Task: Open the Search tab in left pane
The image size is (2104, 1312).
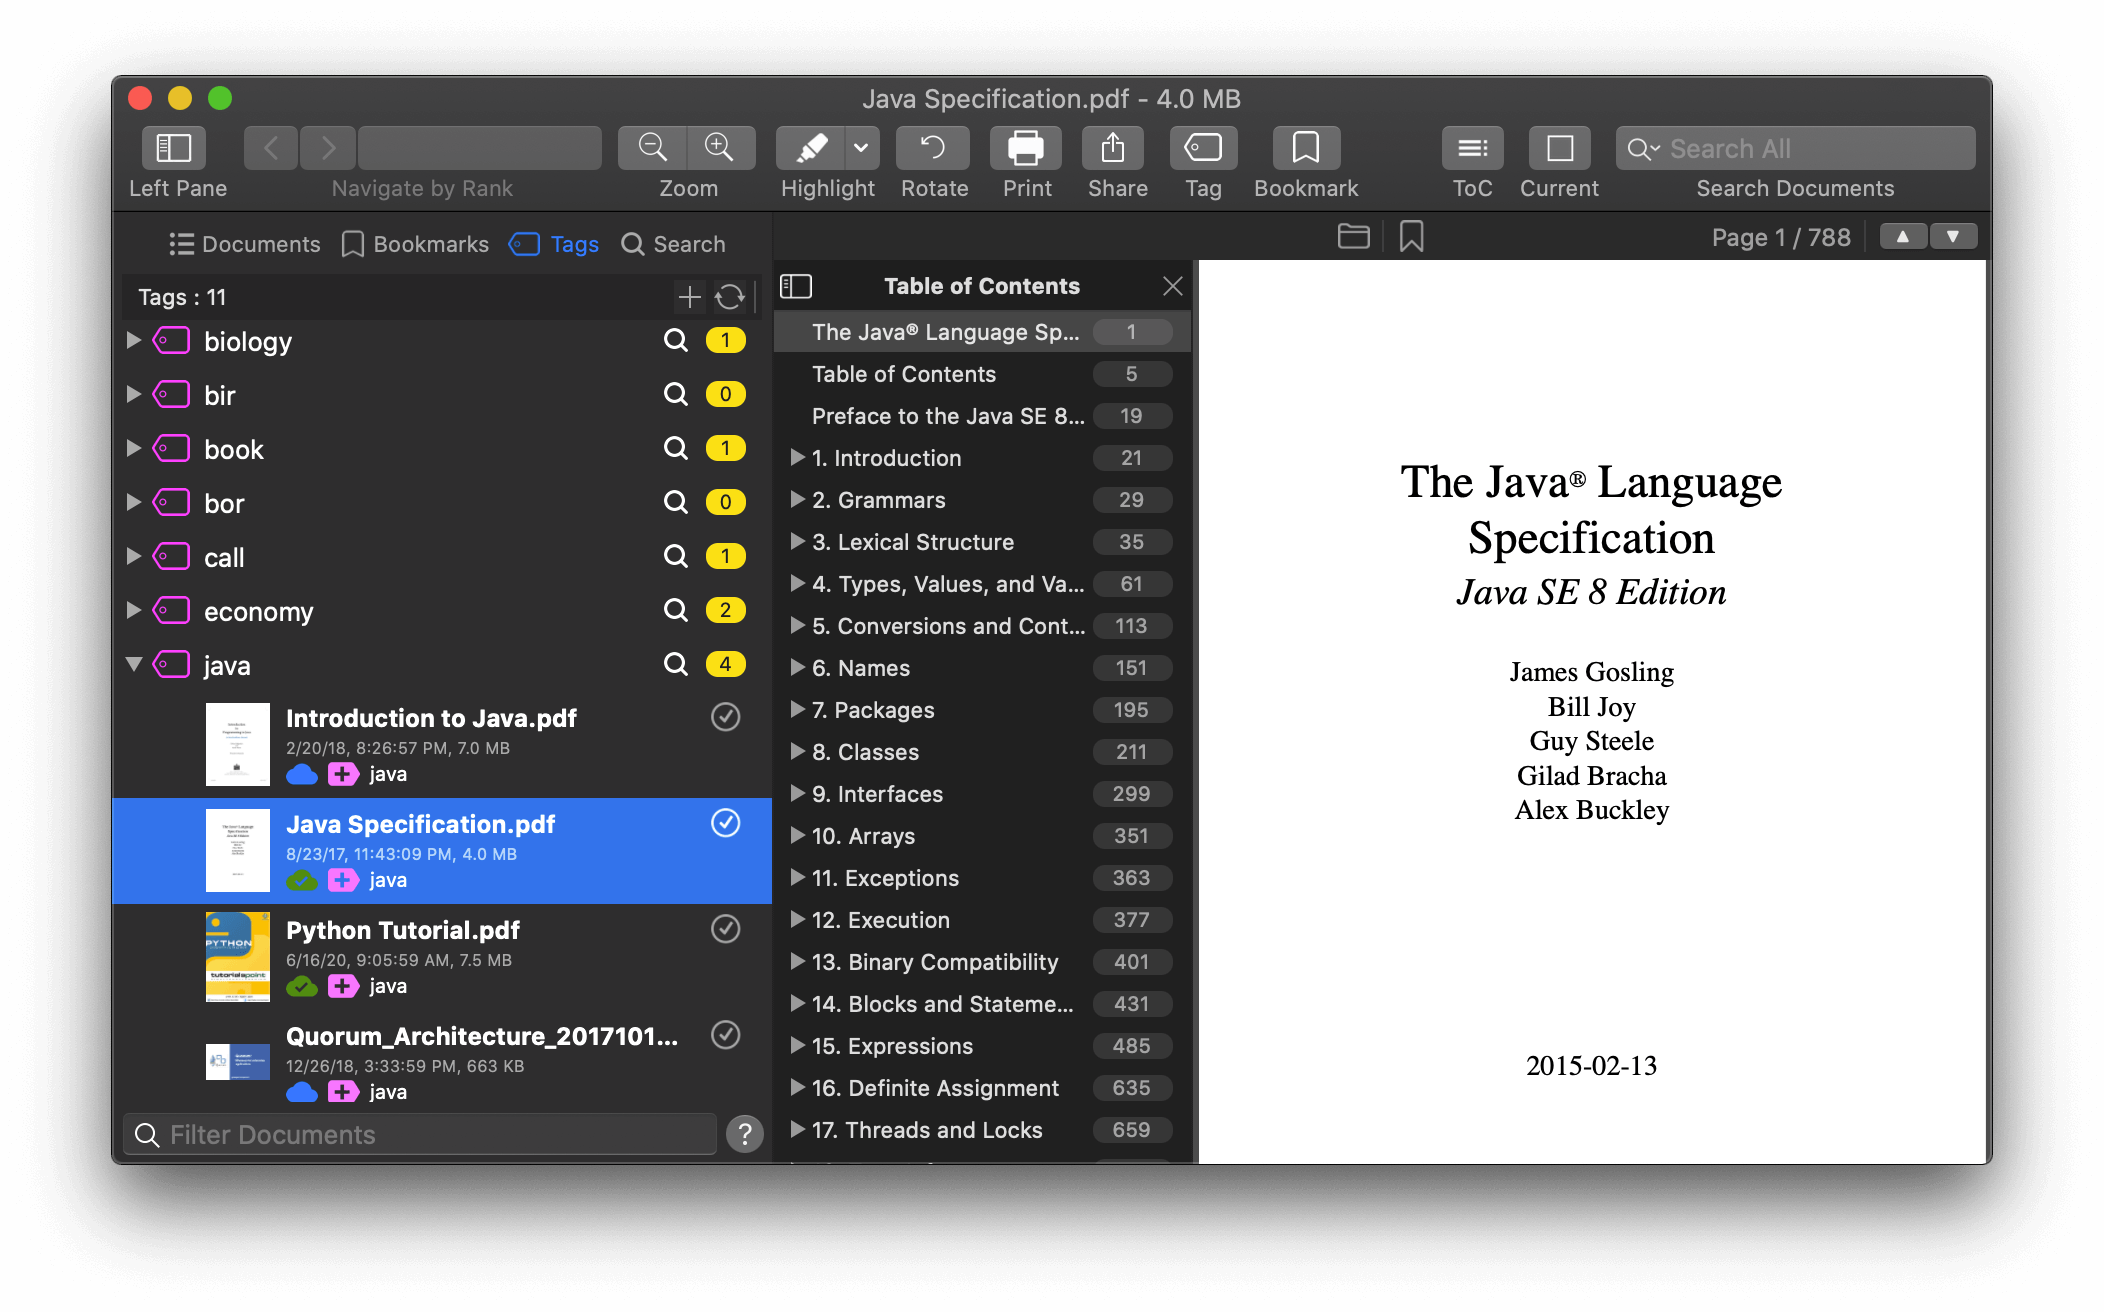Action: point(673,244)
